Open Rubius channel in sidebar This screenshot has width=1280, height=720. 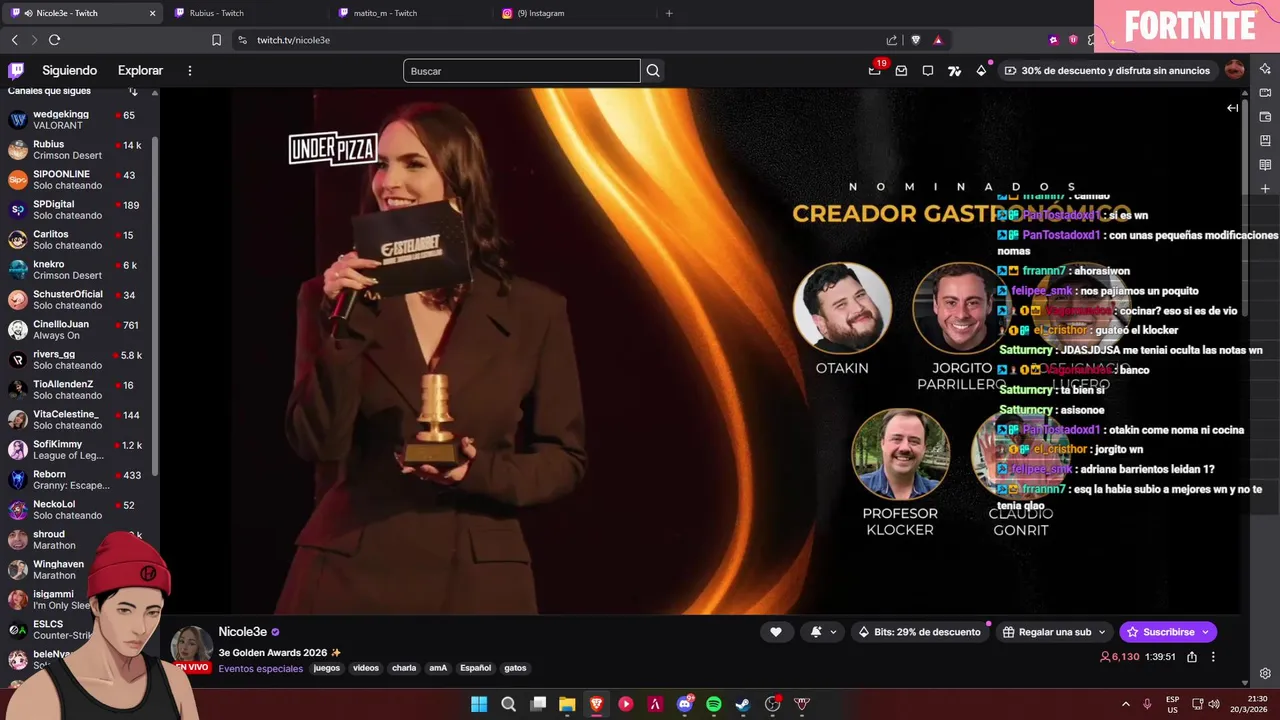point(77,150)
